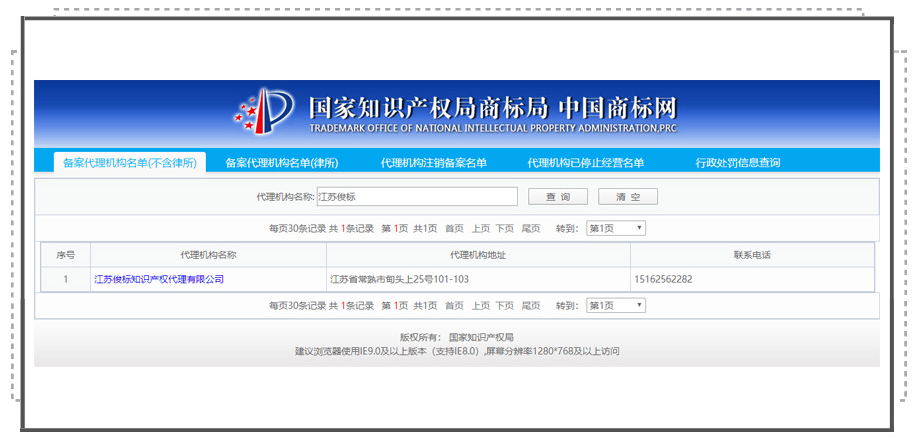This screenshot has height=441, width=915.
Task: Click 上页 in lower pagination bar
Action: (481, 305)
